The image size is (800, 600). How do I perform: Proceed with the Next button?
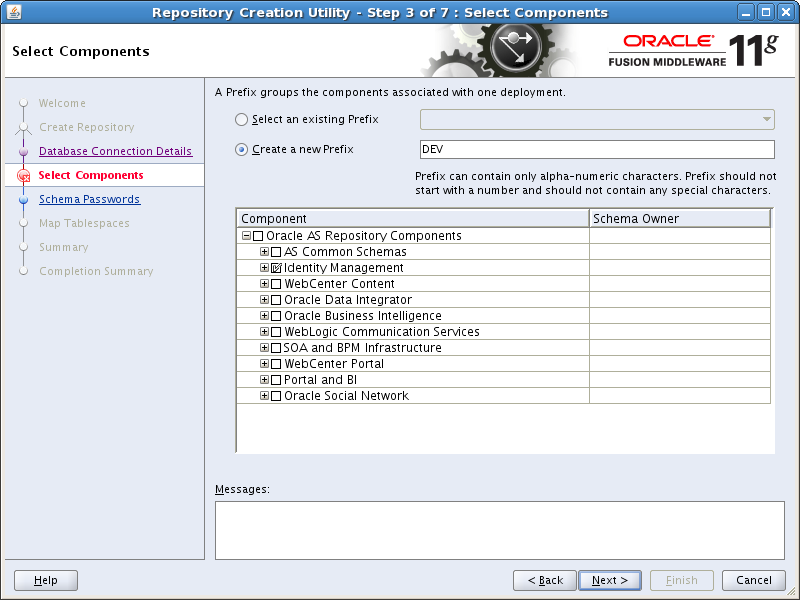point(610,580)
